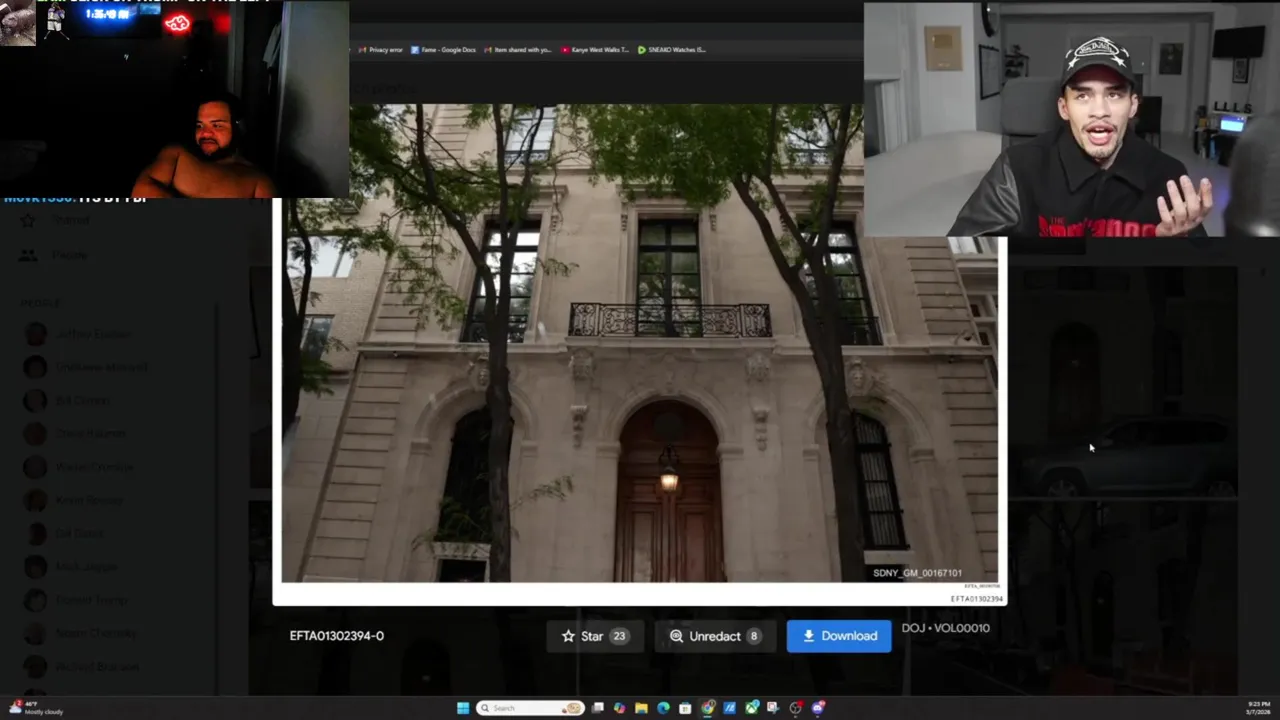This screenshot has height=720, width=1280.
Task: Open the Privacy error bookmark
Action: pos(381,49)
